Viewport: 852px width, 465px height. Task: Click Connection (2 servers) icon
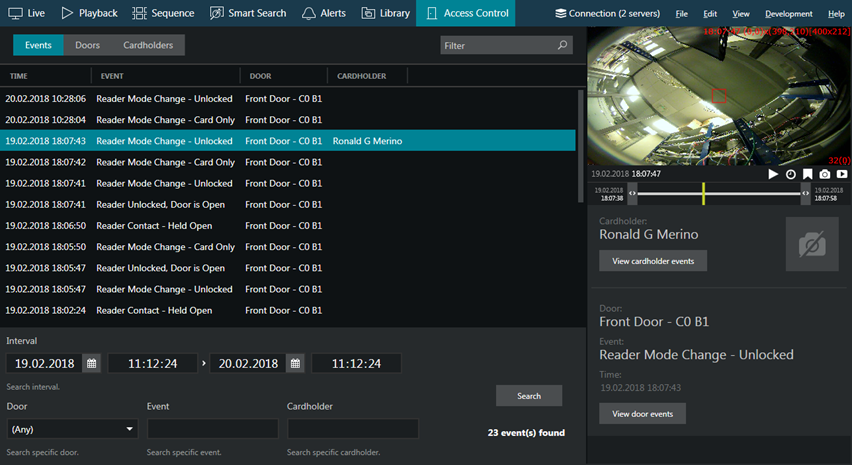[x=560, y=14]
